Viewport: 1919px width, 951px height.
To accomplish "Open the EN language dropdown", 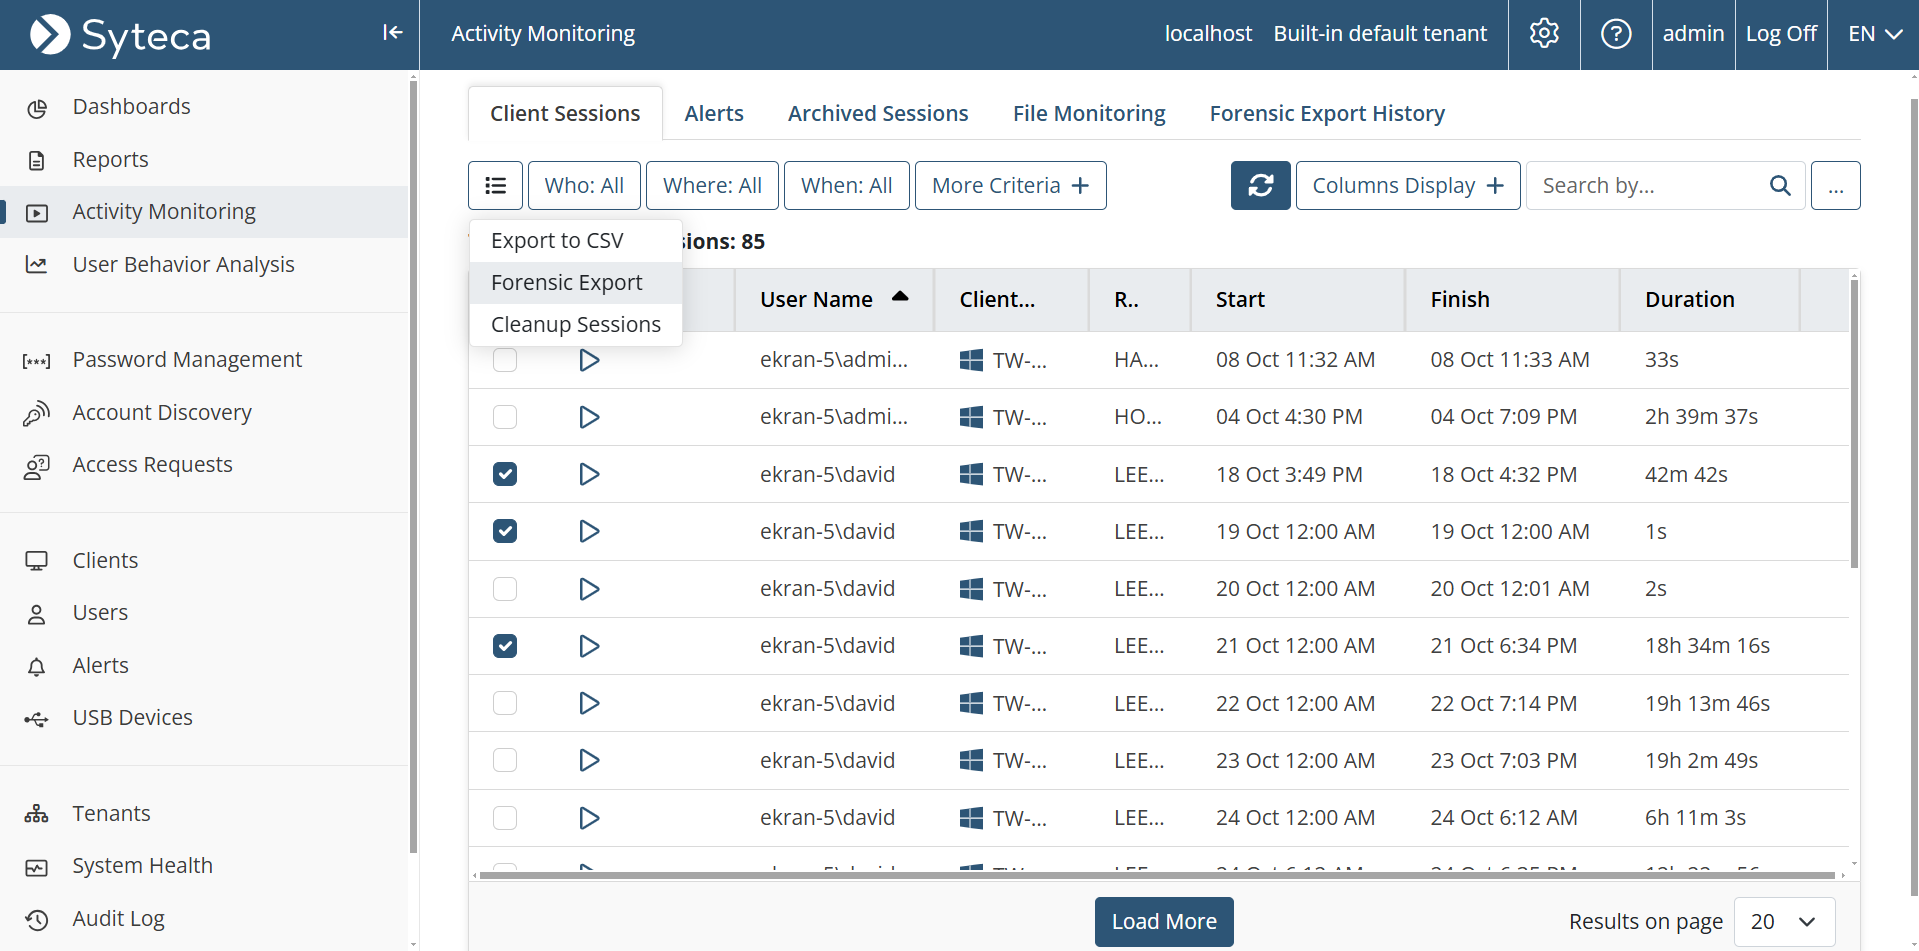I will click(x=1873, y=34).
